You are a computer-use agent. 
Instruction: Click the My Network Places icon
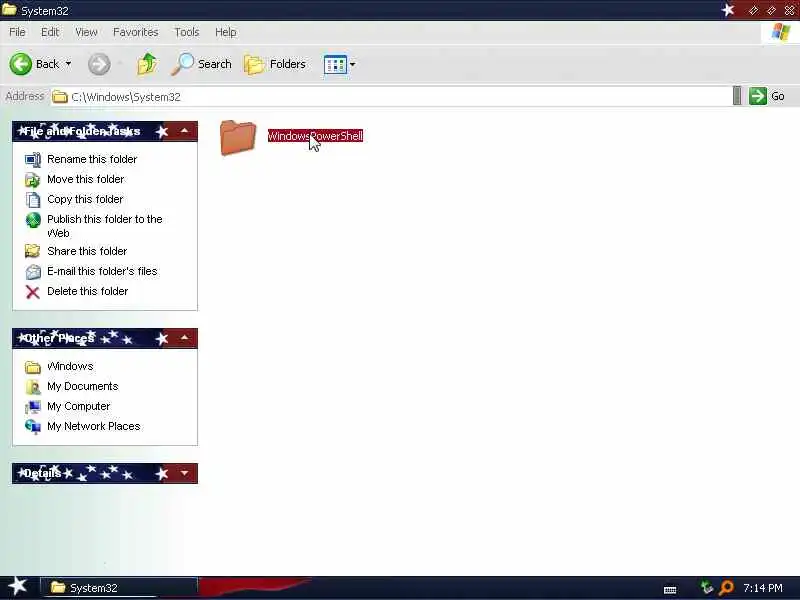(x=33, y=427)
